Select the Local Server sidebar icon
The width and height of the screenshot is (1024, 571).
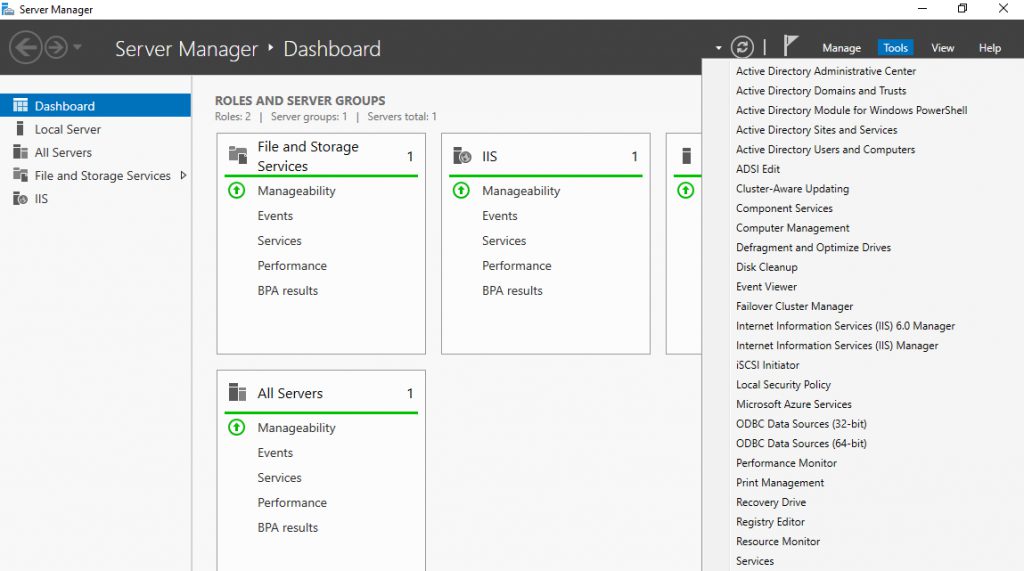(x=20, y=129)
